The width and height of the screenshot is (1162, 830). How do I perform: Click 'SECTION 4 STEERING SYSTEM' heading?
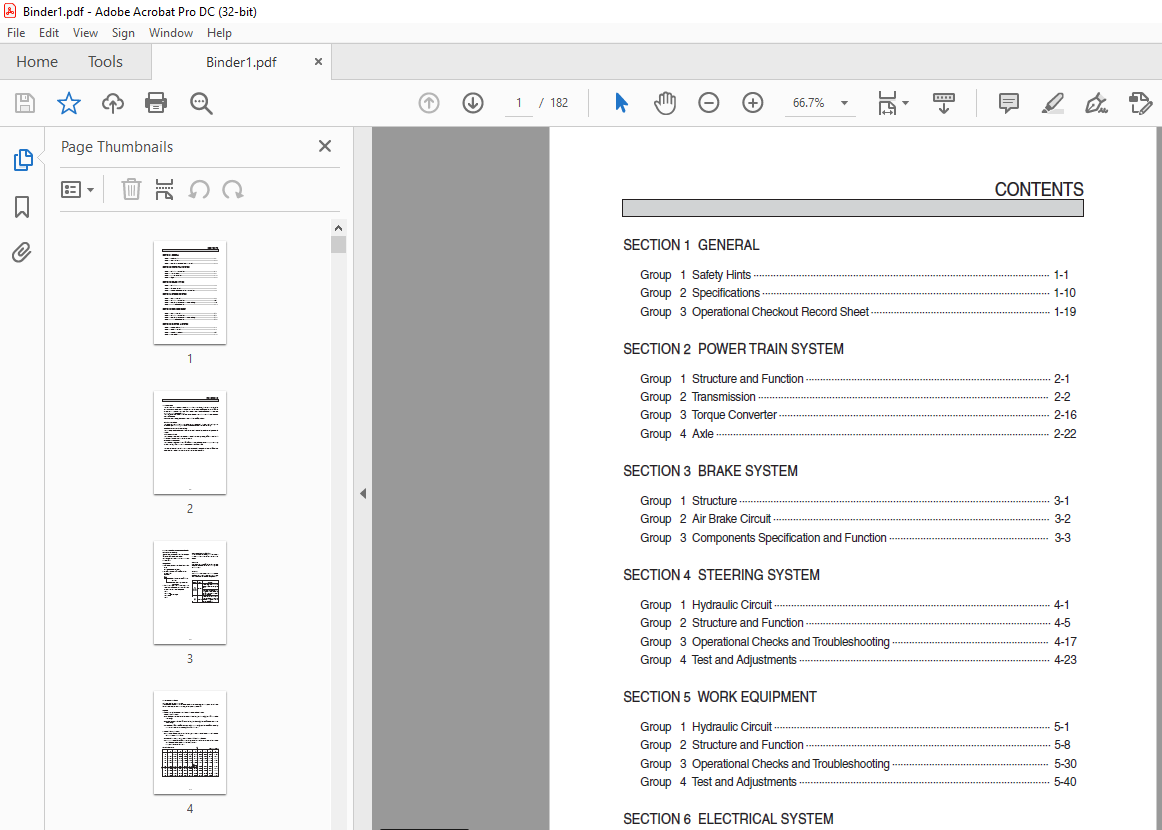[721, 575]
